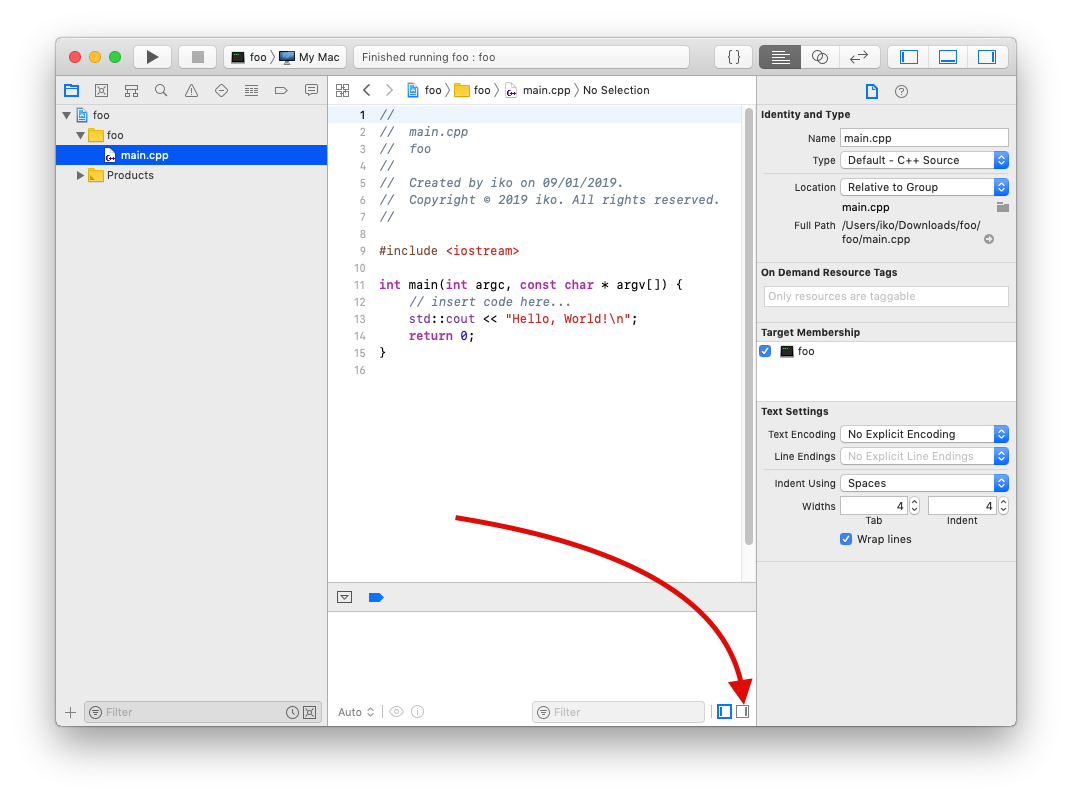This screenshot has width=1072, height=800.
Task: Disable the Wrap lines checkbox
Action: point(846,539)
